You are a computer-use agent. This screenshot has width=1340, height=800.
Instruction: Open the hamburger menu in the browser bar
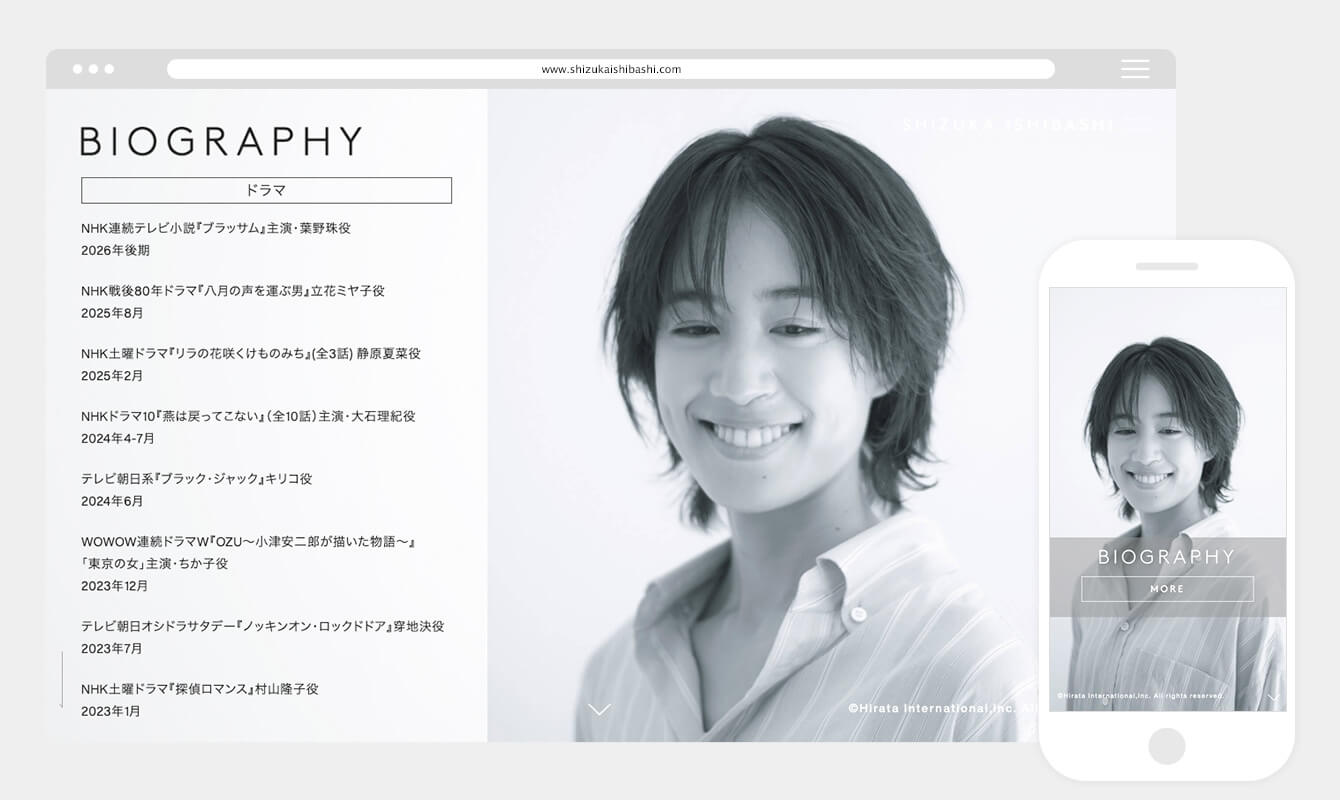click(x=1134, y=69)
